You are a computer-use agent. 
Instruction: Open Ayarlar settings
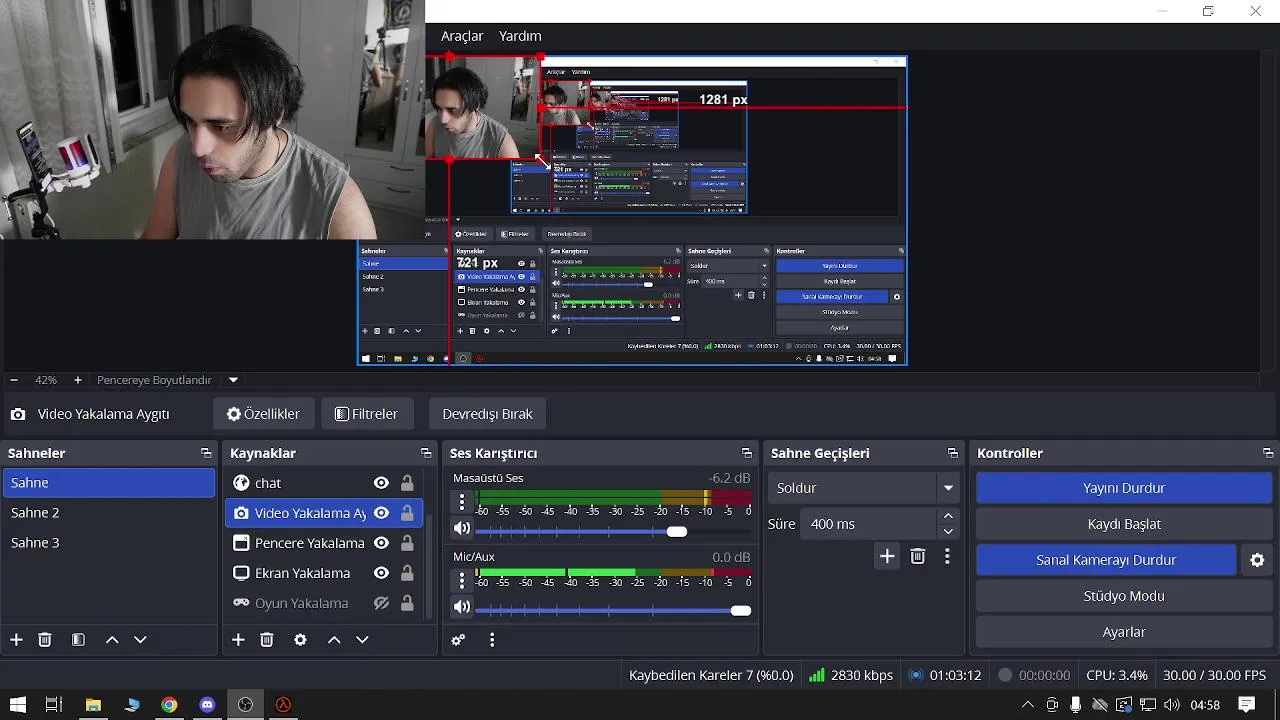(x=1124, y=632)
